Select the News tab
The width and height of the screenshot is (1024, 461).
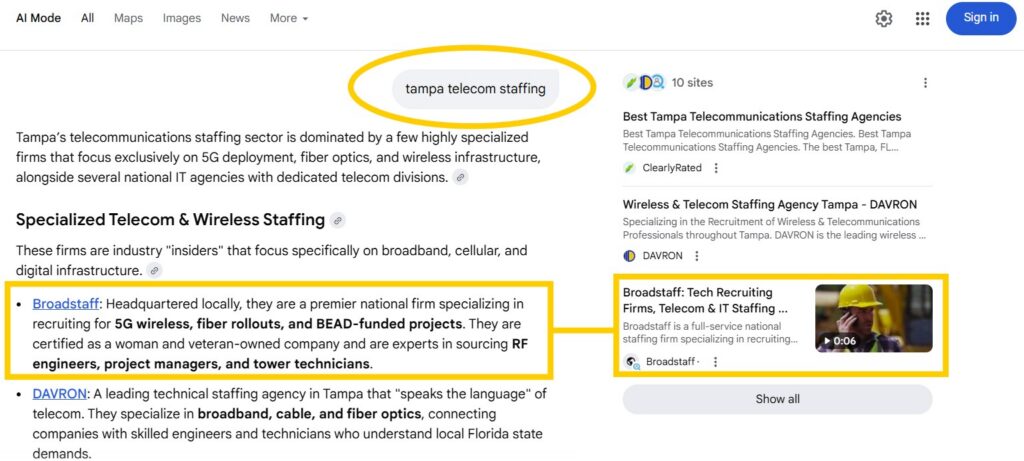(x=235, y=18)
